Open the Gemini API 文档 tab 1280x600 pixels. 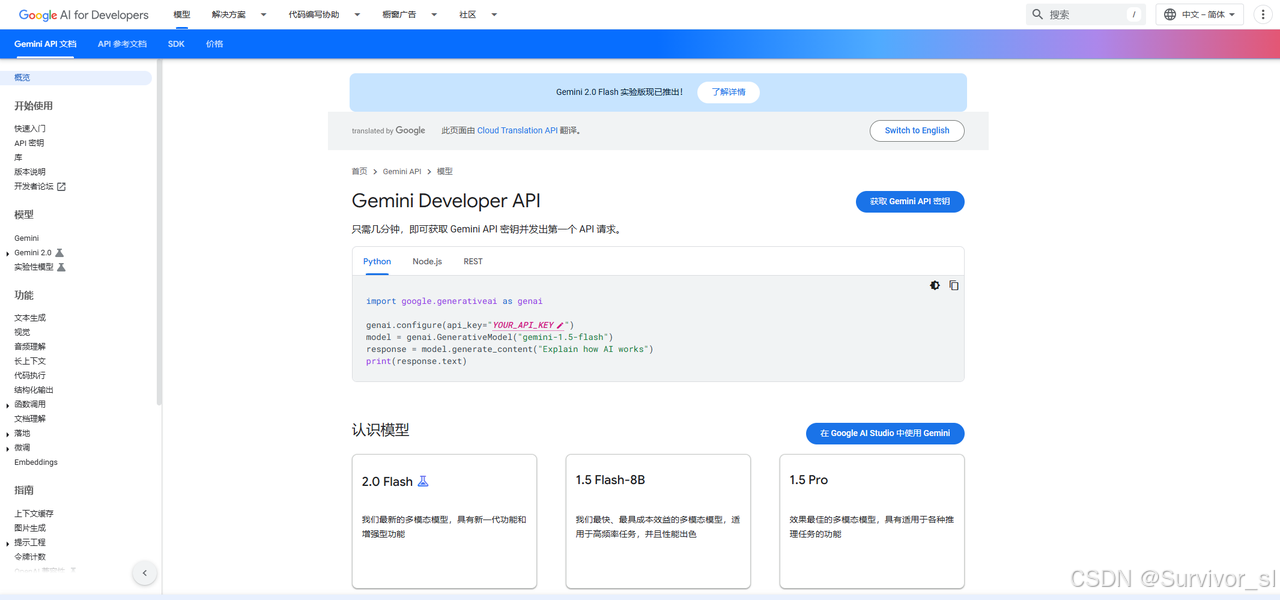point(45,44)
